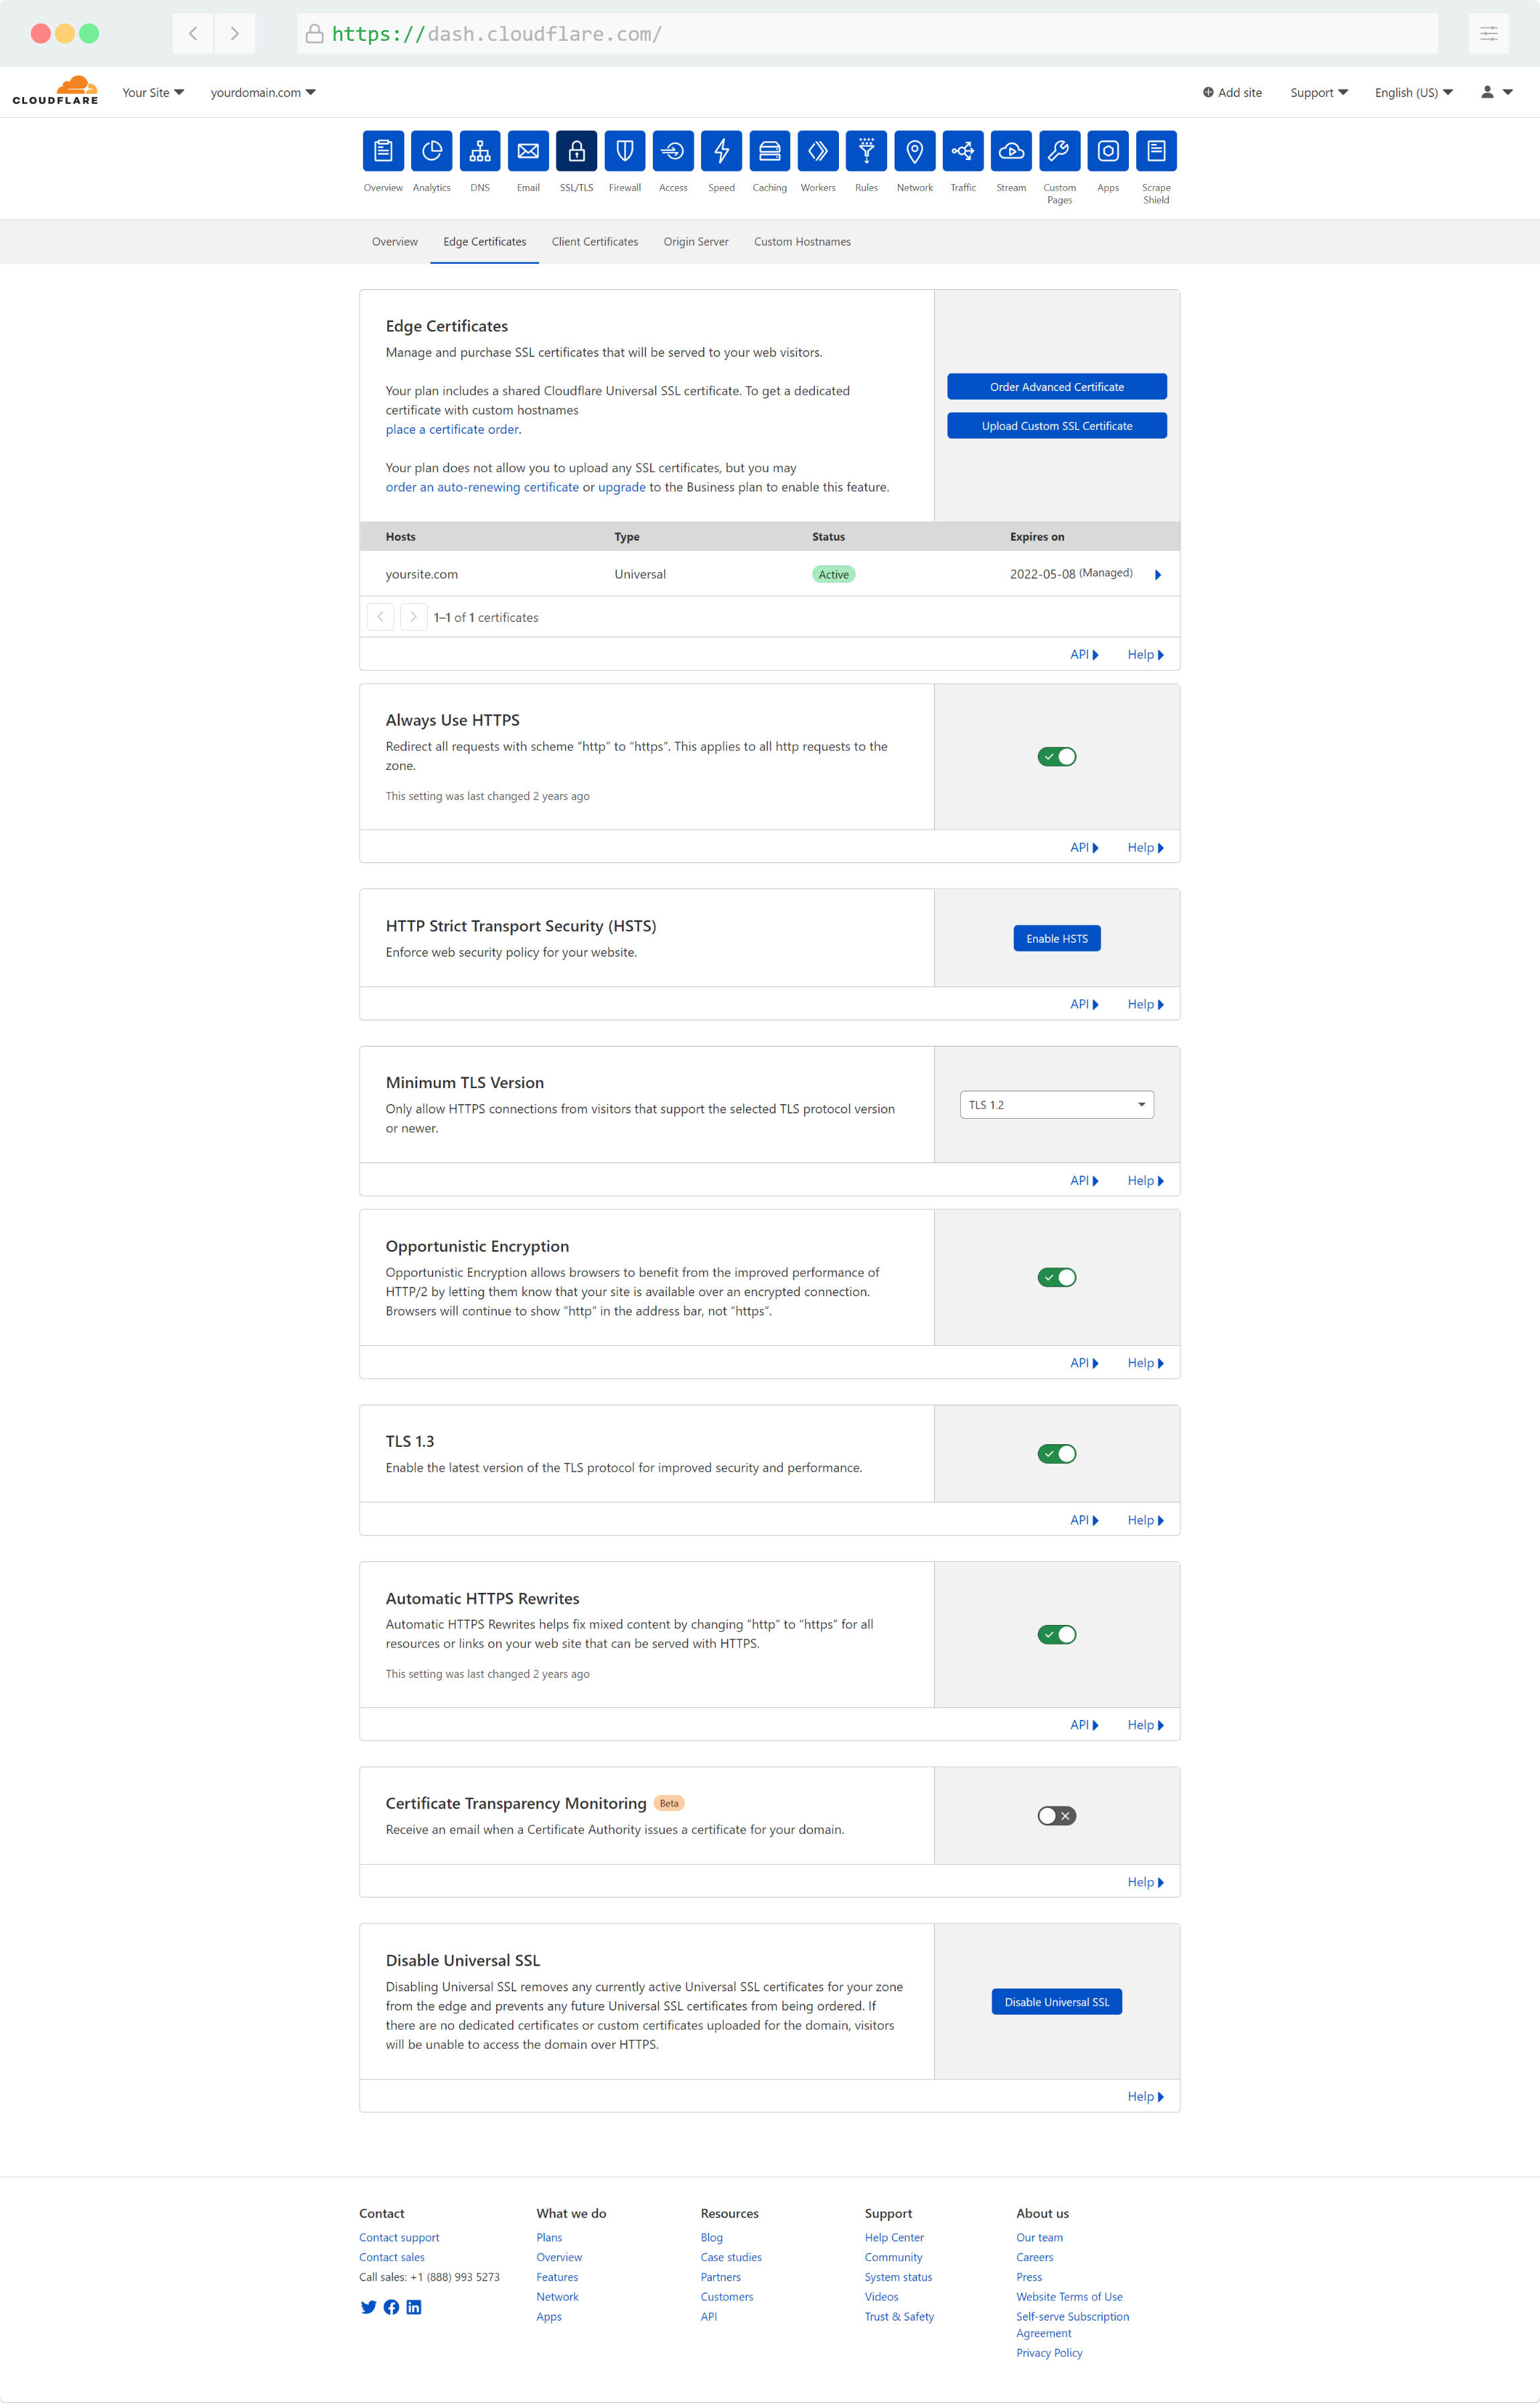Screen dimensions: 1540x2403
Task: Toggle Automatic HTTPS Rewrites switch
Action: (x=1057, y=1634)
